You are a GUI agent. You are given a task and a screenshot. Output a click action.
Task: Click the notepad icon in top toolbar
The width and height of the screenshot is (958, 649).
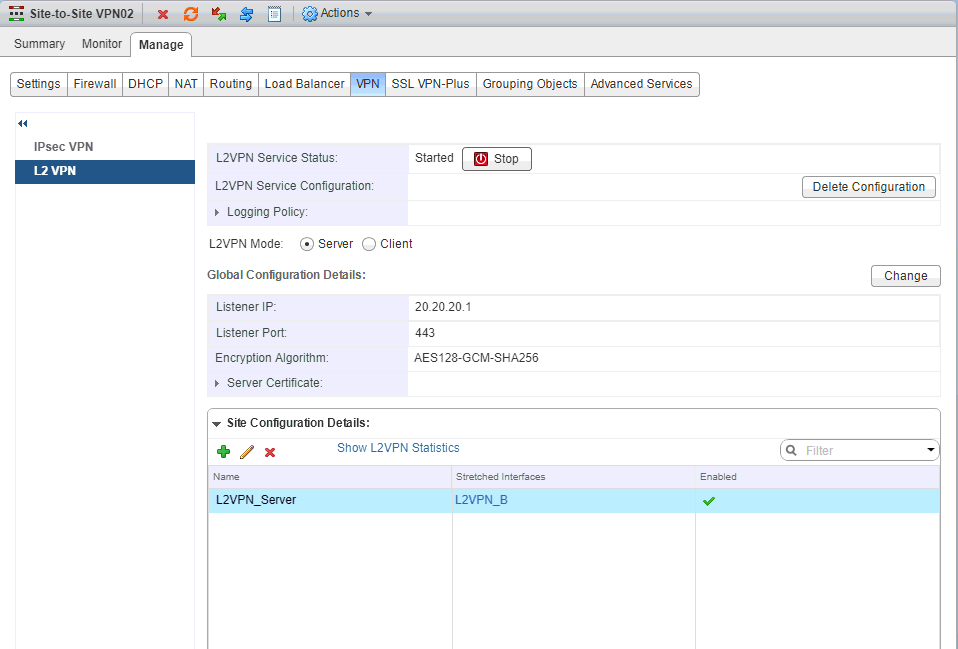click(x=274, y=14)
